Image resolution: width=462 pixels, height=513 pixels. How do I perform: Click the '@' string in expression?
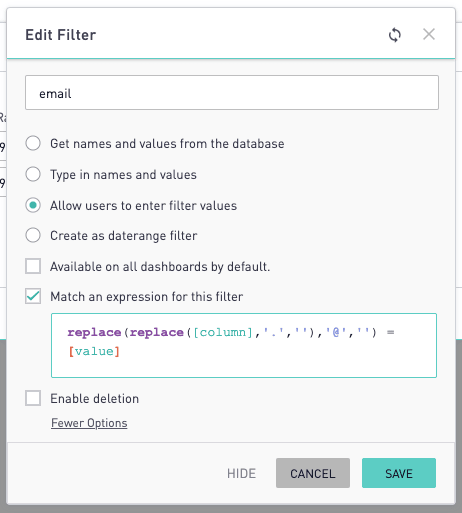336,332
